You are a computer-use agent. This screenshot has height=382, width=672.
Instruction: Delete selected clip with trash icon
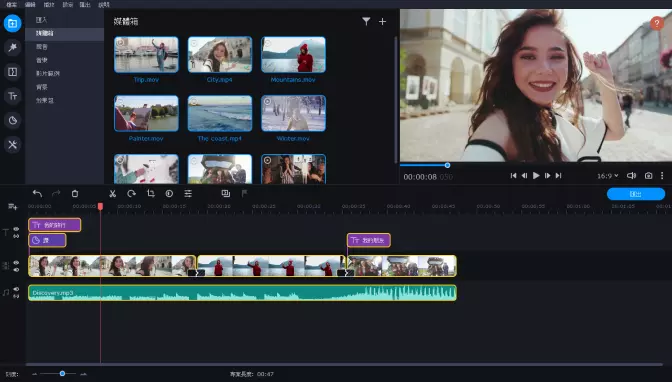[x=75, y=194]
